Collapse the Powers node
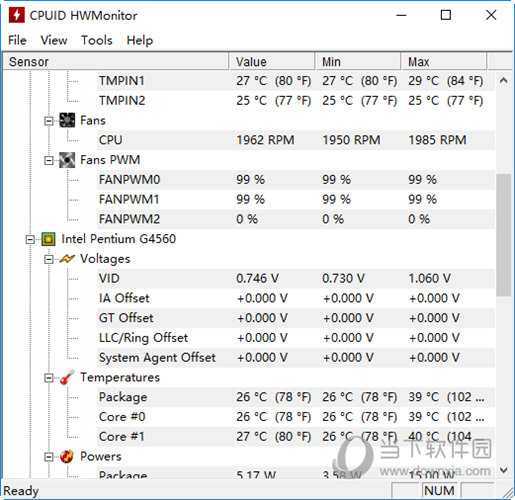Viewport: 515px width, 500px height. [x=49, y=457]
